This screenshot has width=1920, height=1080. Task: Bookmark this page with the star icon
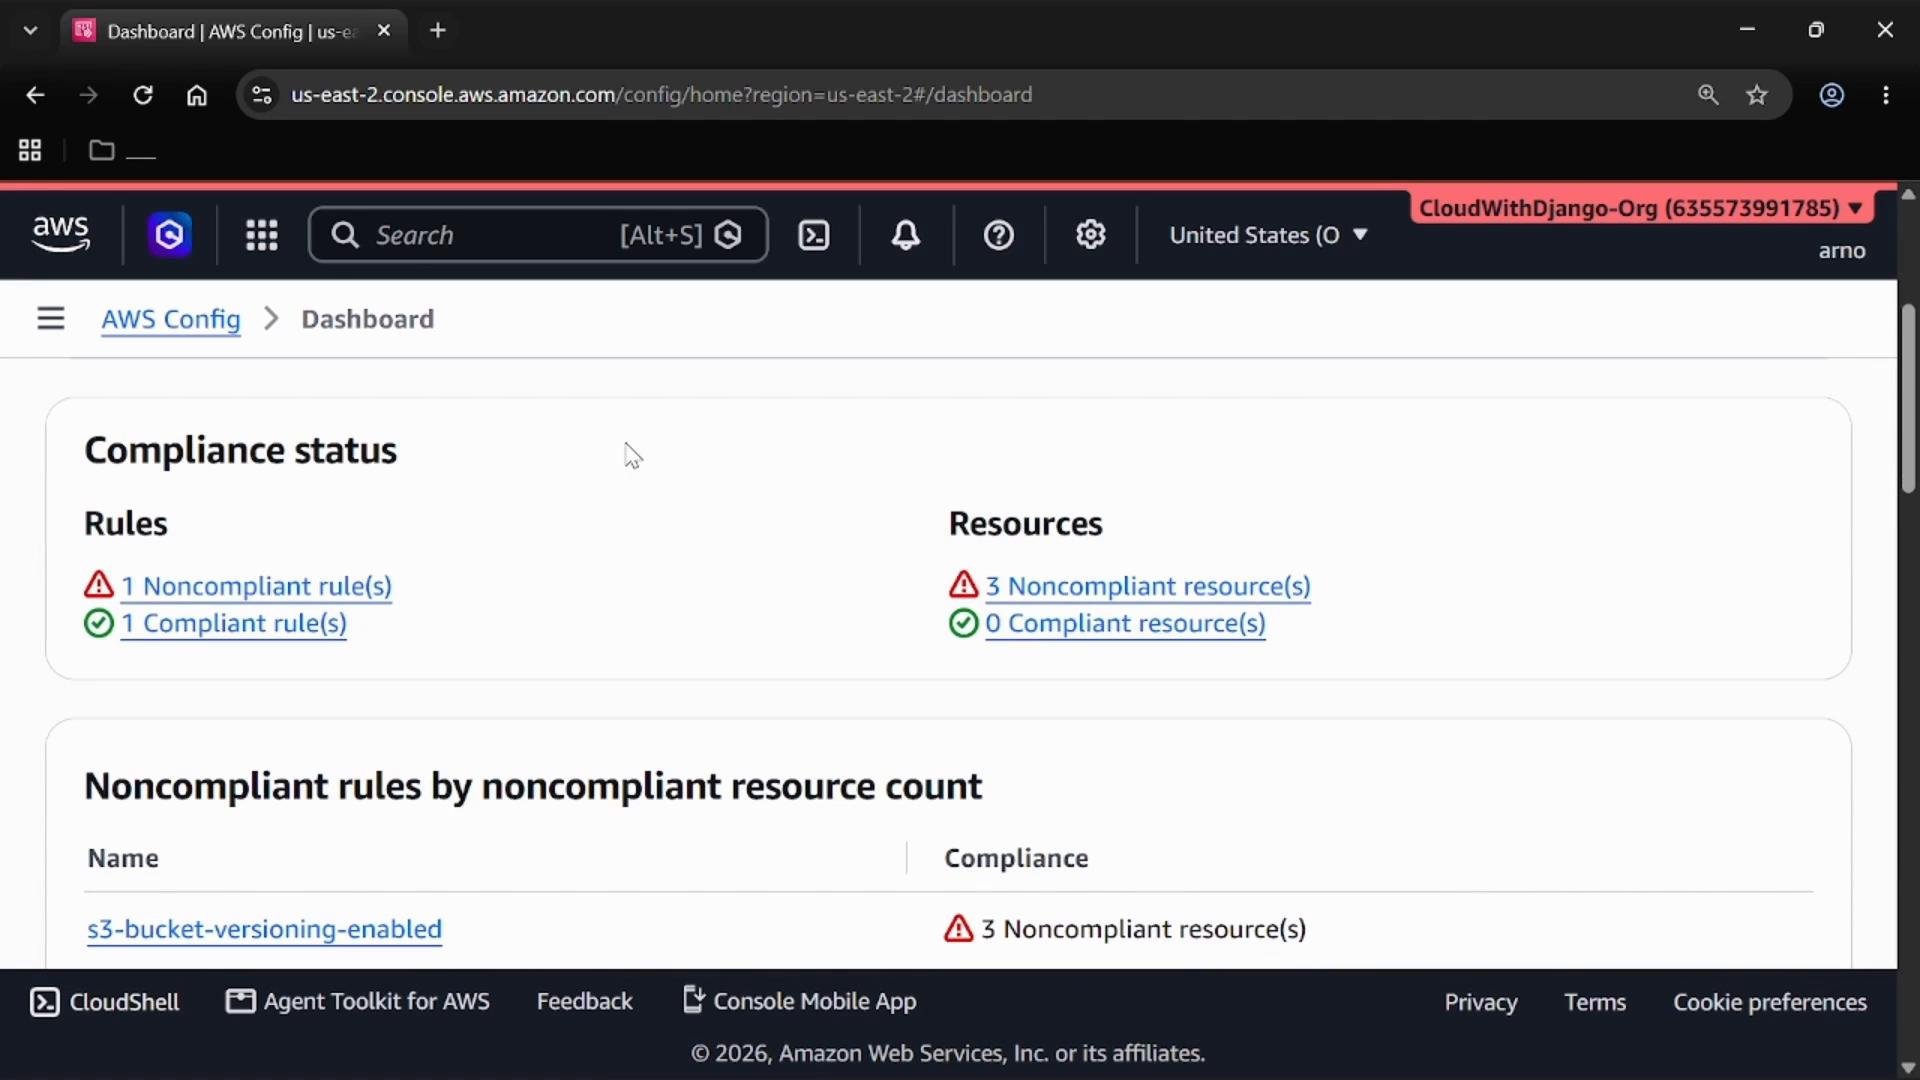click(1757, 95)
